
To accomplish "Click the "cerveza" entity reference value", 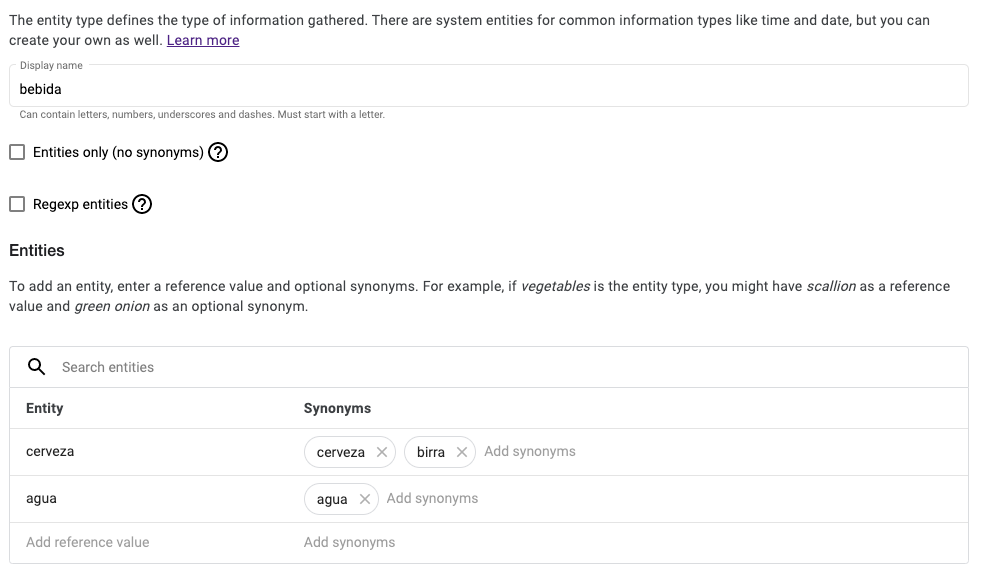I will 49,451.
